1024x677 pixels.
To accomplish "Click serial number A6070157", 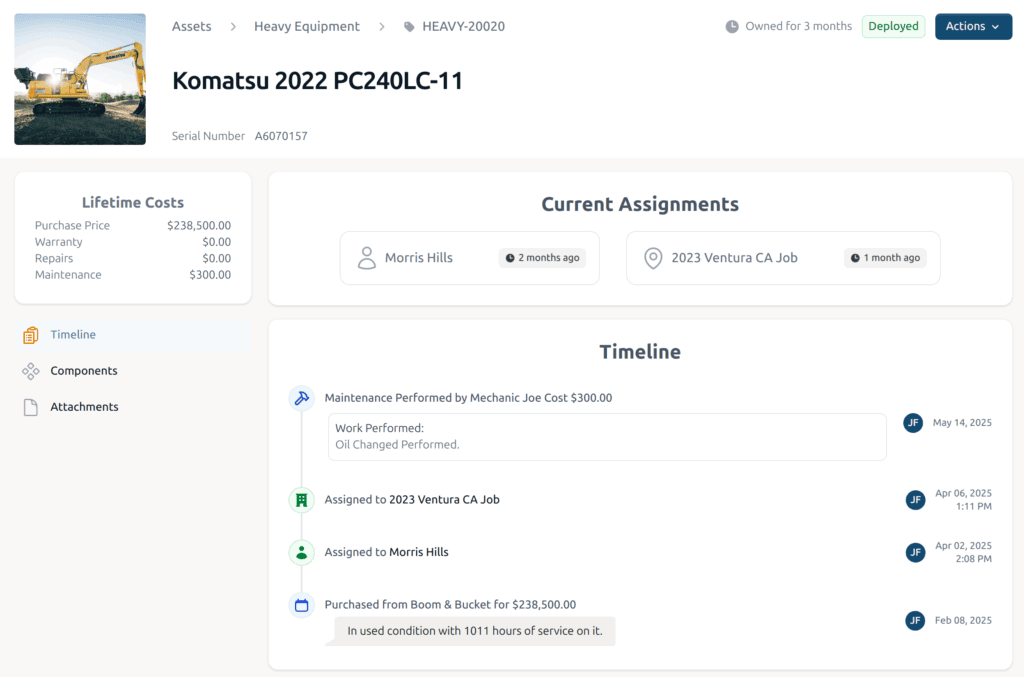I will (x=281, y=136).
